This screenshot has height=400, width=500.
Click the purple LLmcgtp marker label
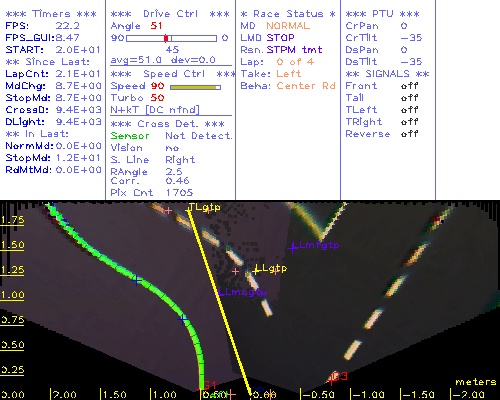(242, 292)
